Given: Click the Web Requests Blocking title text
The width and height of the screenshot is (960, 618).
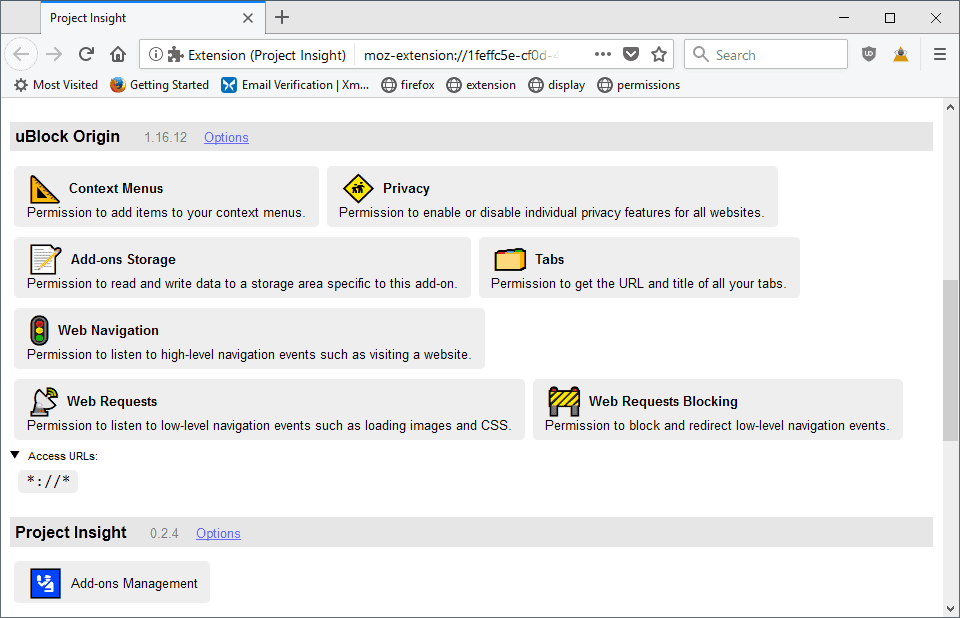Looking at the screenshot, I should [x=663, y=402].
